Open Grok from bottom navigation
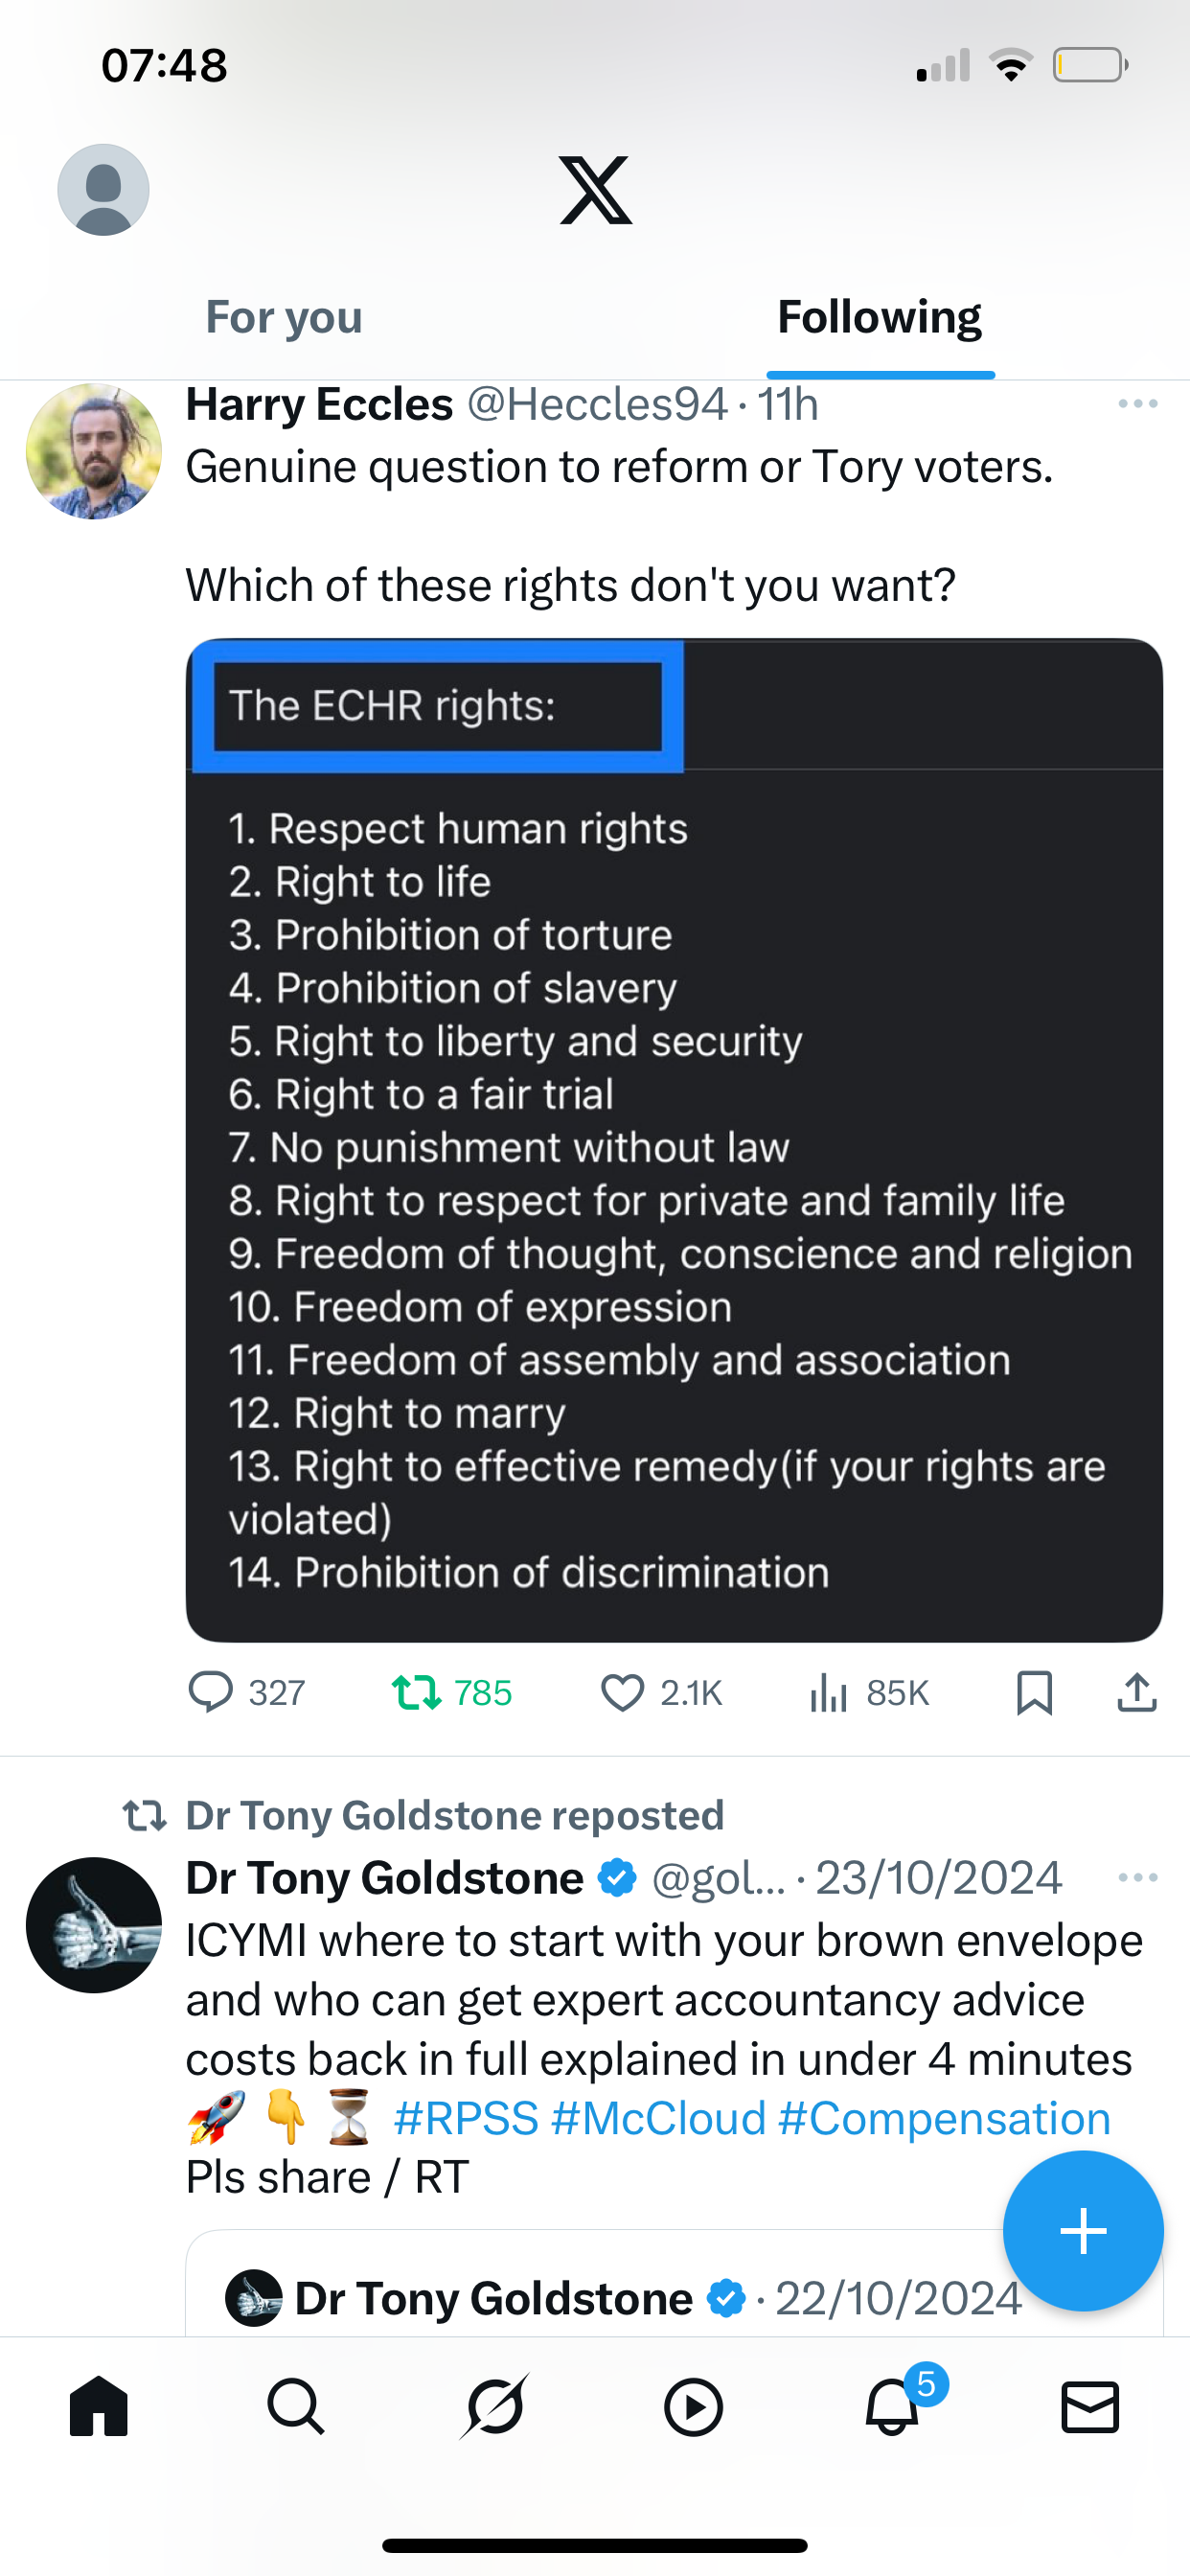Image resolution: width=1190 pixels, height=2576 pixels. [x=494, y=2407]
